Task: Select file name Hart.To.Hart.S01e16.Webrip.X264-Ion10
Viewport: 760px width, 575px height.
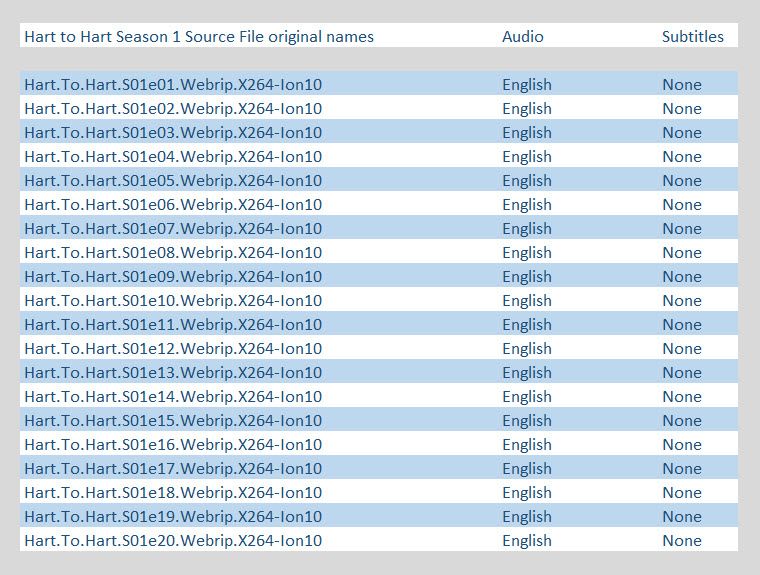Action: (x=173, y=445)
